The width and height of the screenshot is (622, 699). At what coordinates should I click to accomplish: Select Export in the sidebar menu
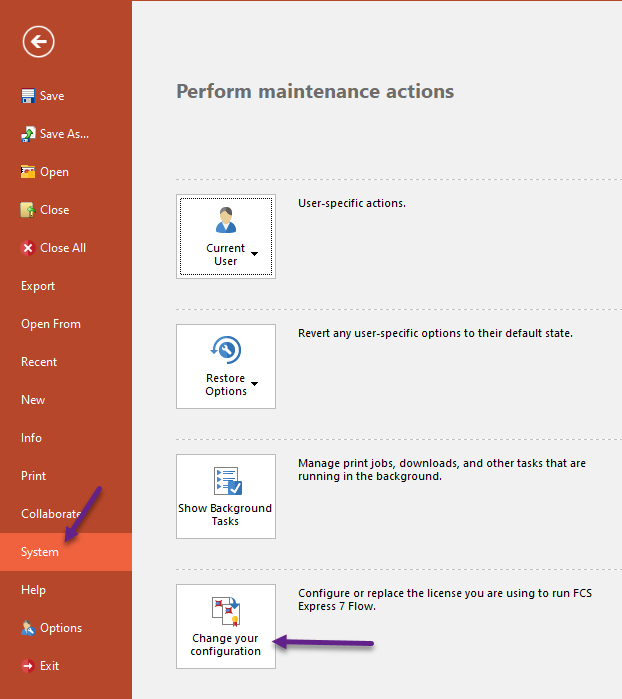point(38,286)
